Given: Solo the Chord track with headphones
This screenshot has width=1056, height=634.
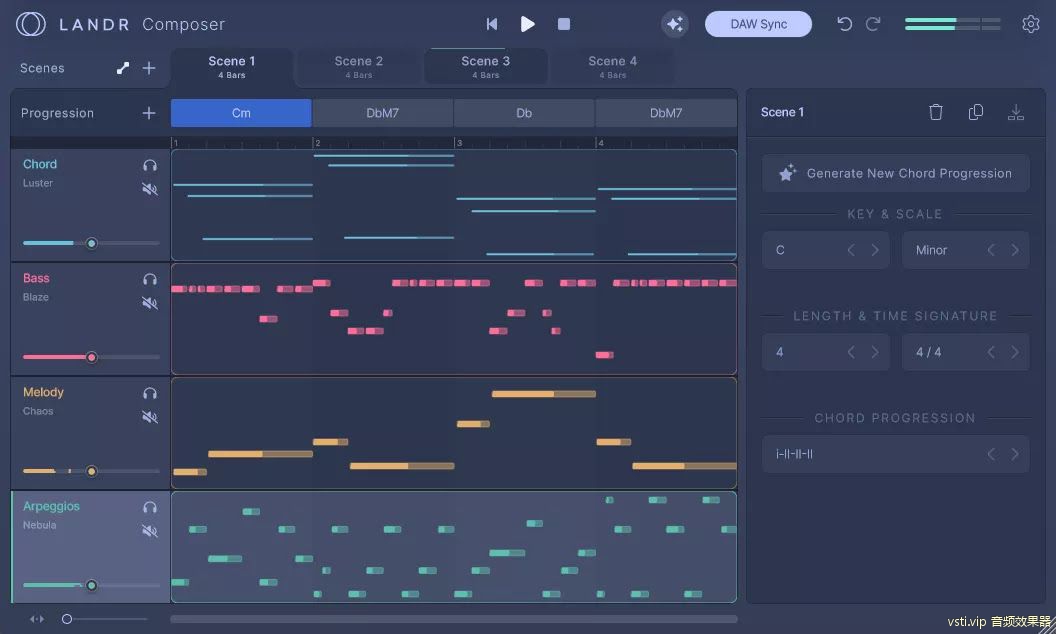Looking at the screenshot, I should point(150,165).
